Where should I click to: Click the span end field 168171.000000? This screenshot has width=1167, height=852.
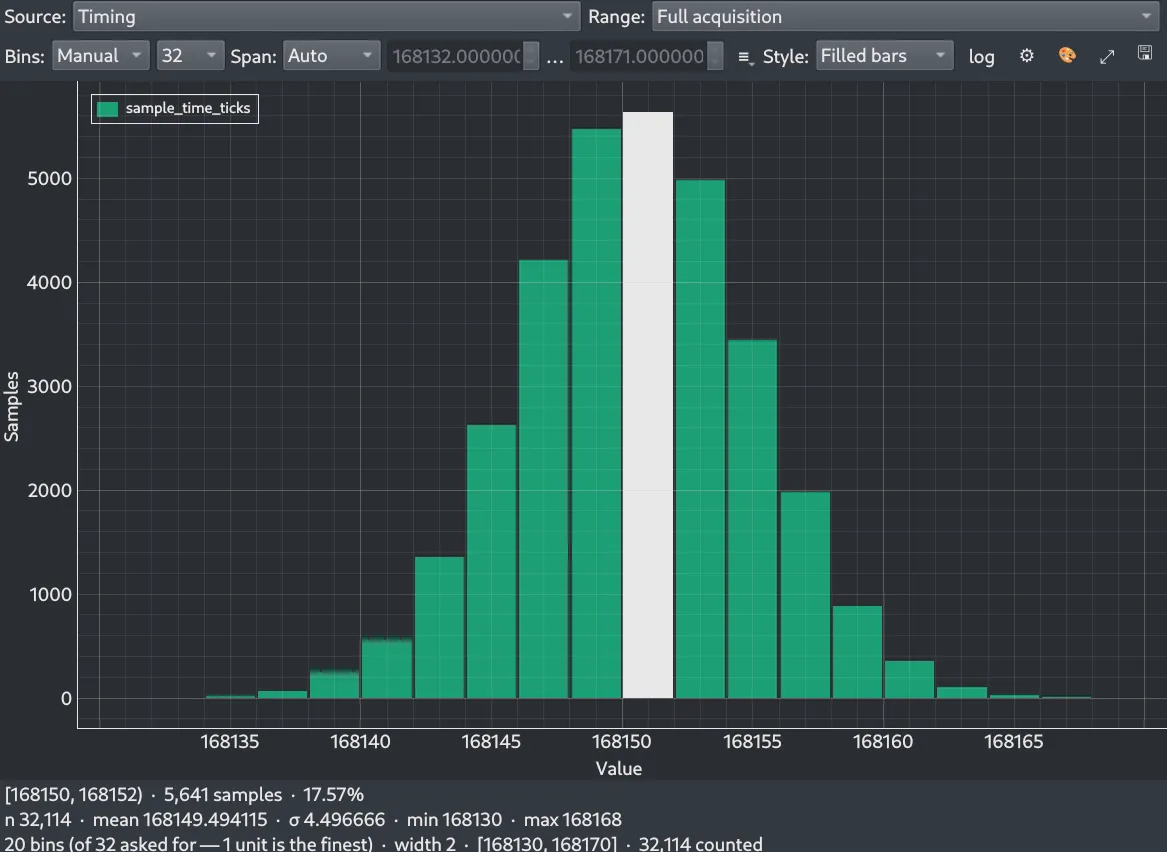639,57
